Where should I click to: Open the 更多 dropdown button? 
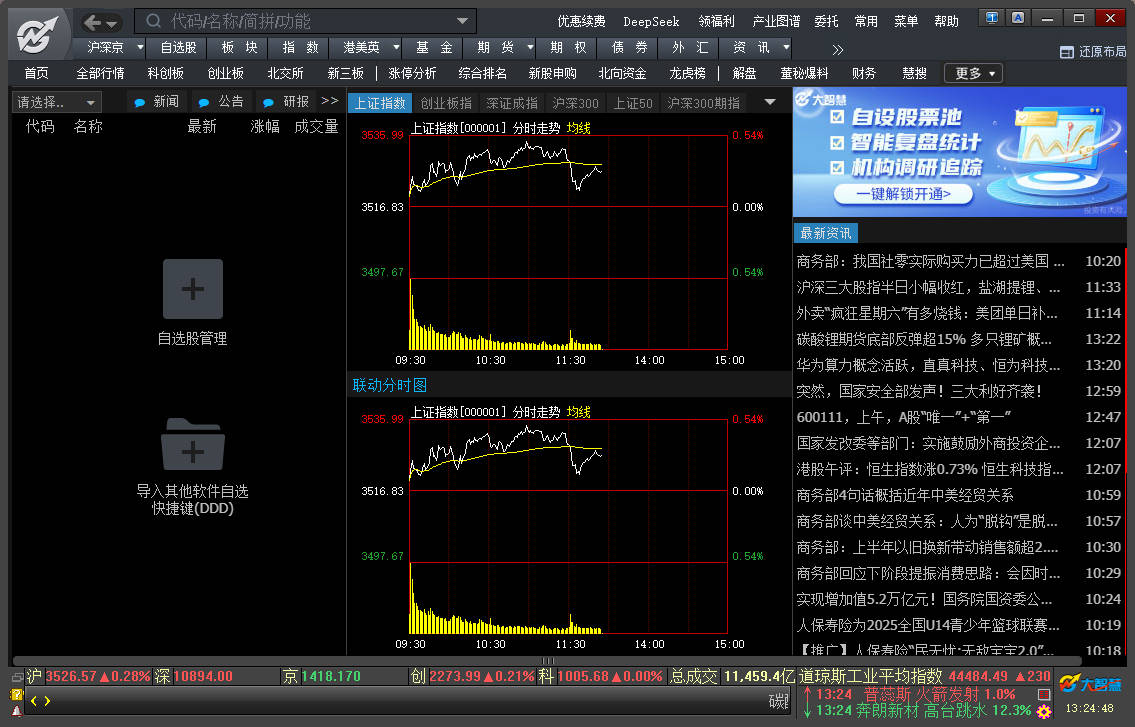(974, 73)
